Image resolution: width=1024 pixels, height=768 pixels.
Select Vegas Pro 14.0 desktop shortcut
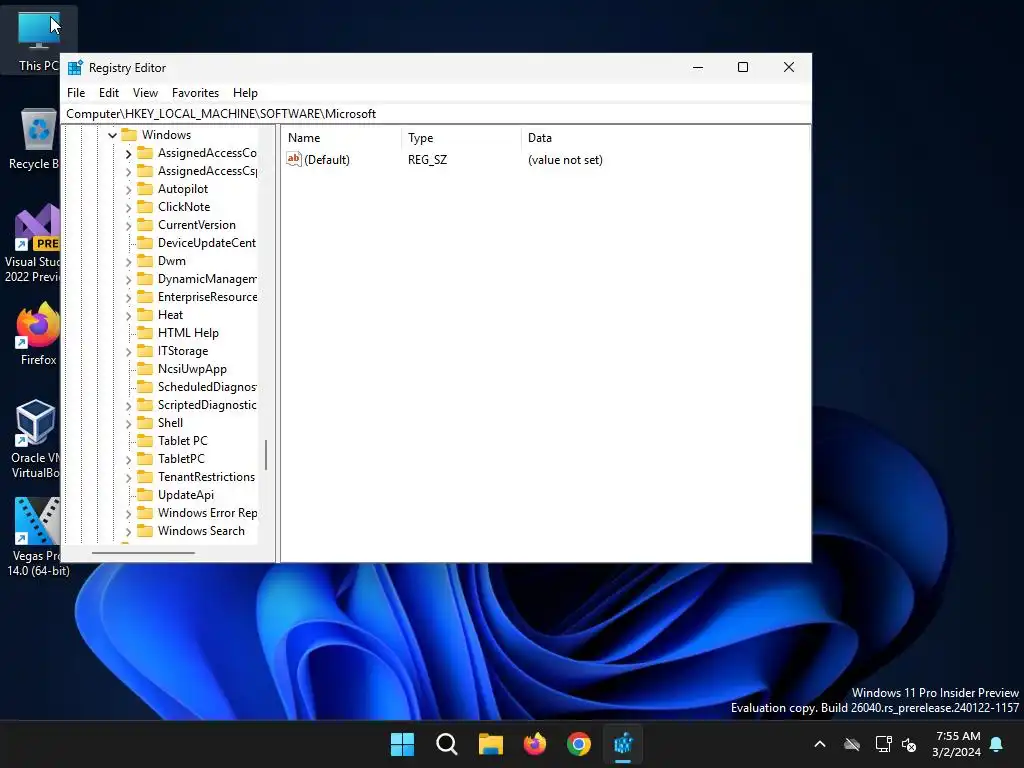37,537
